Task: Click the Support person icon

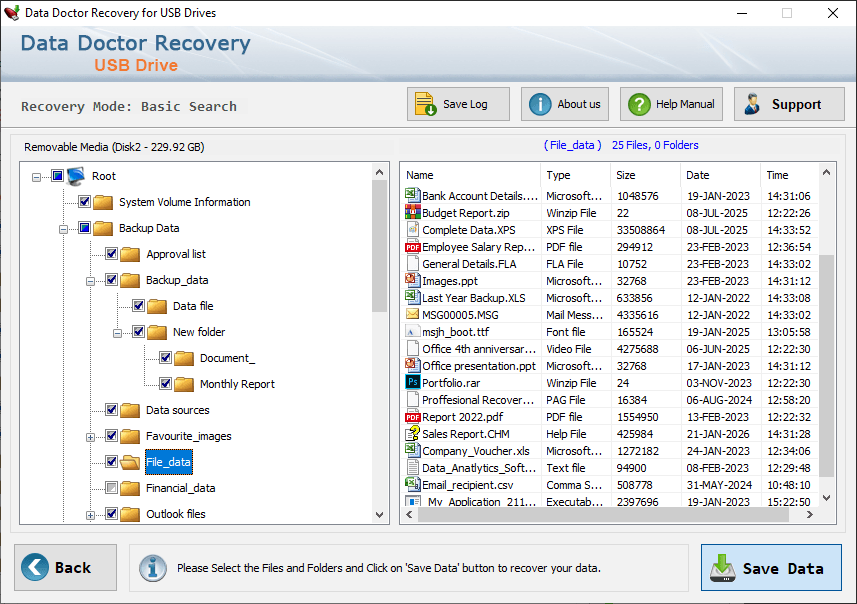Action: pos(753,104)
